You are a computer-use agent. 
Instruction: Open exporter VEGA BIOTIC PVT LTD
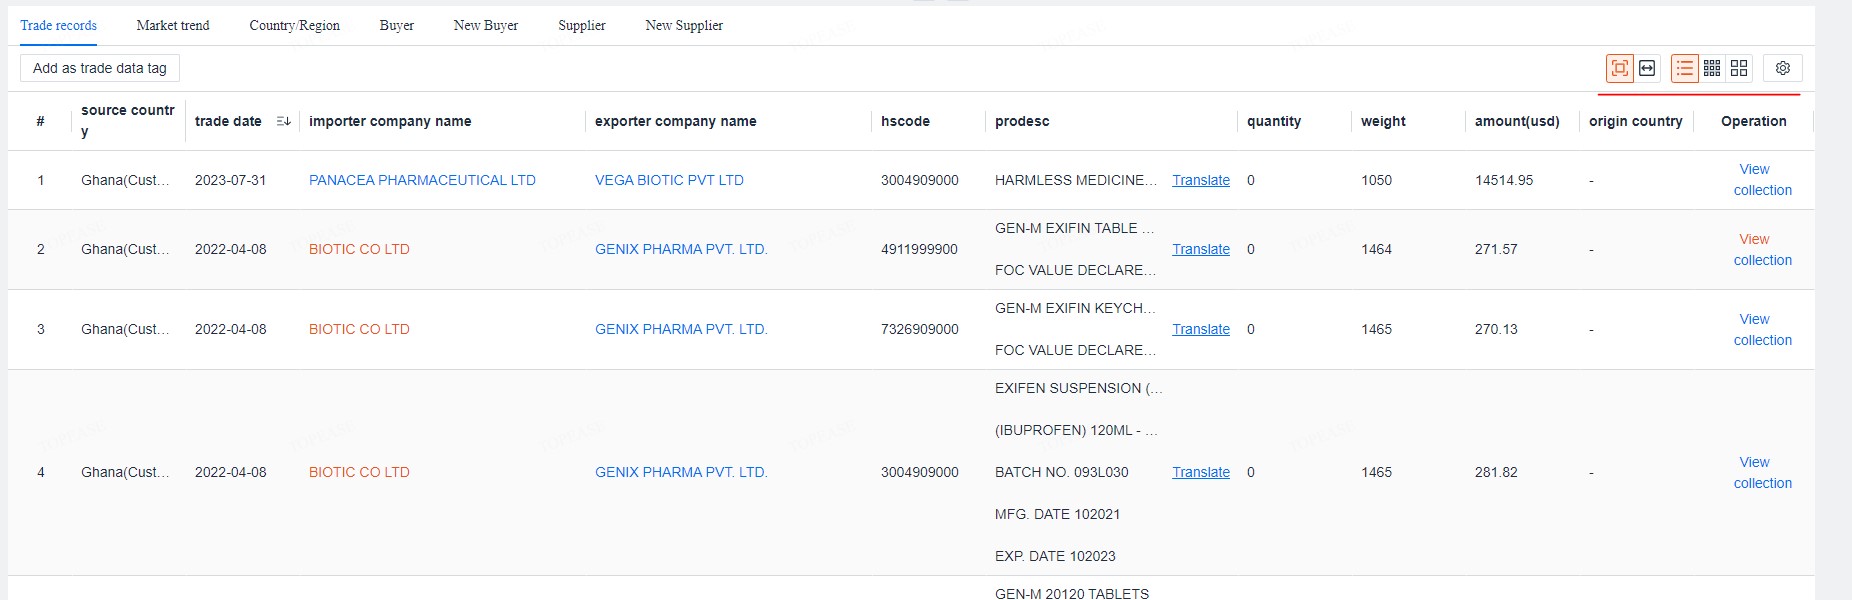point(669,180)
